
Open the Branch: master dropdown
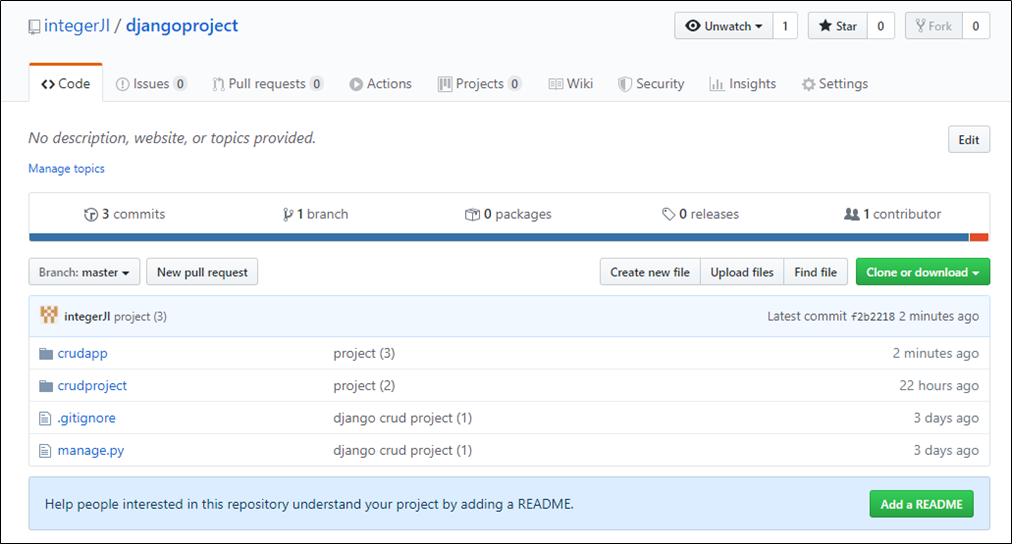tap(84, 272)
